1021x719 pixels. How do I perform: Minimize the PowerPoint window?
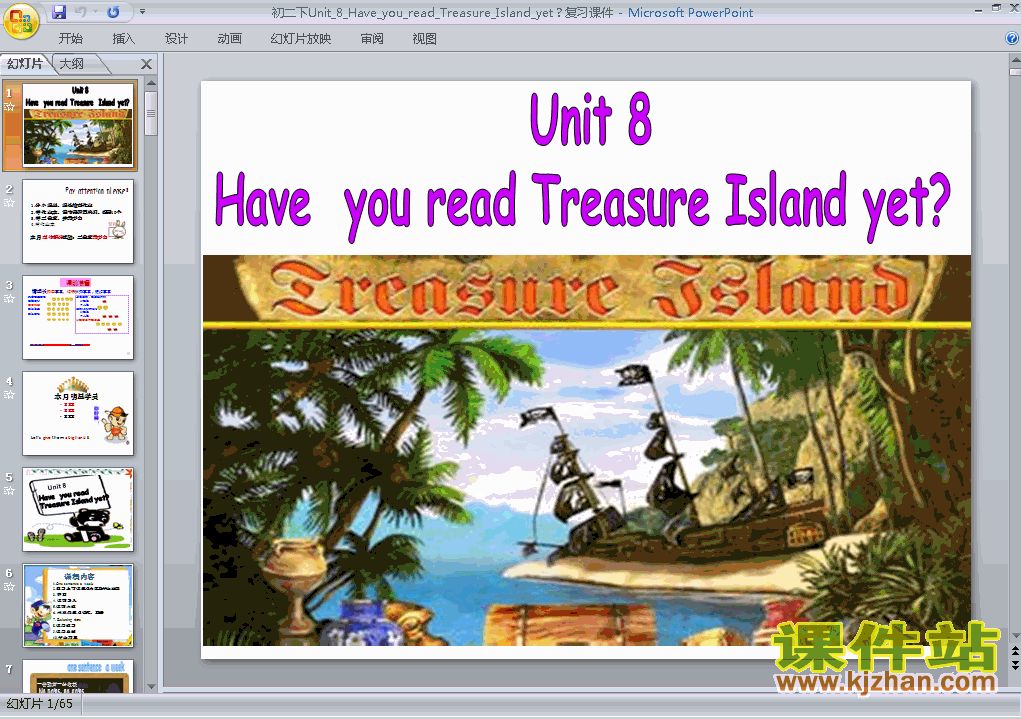[979, 9]
